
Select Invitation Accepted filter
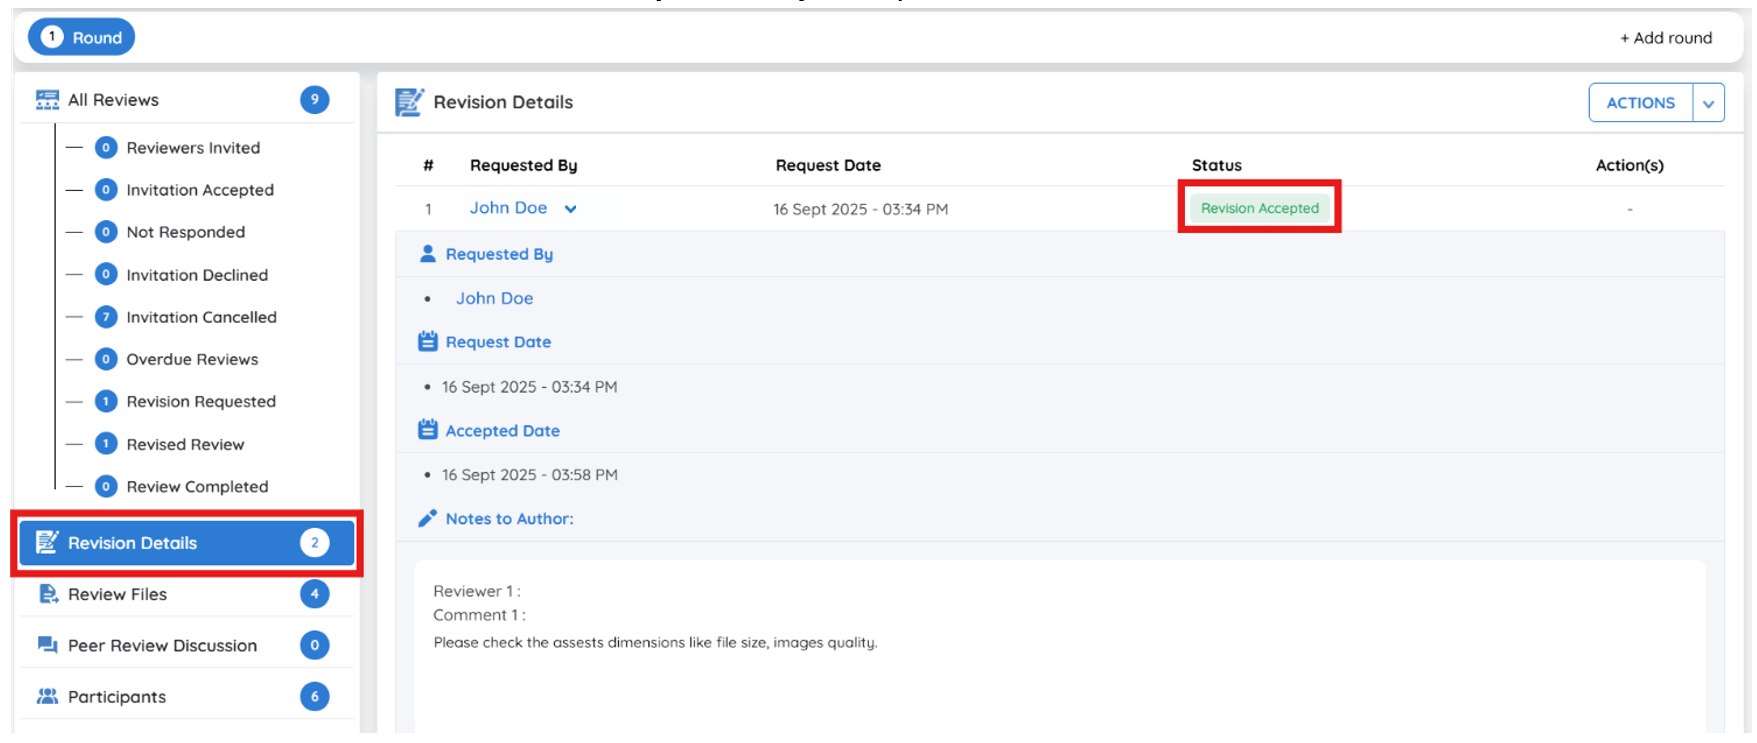pos(200,190)
